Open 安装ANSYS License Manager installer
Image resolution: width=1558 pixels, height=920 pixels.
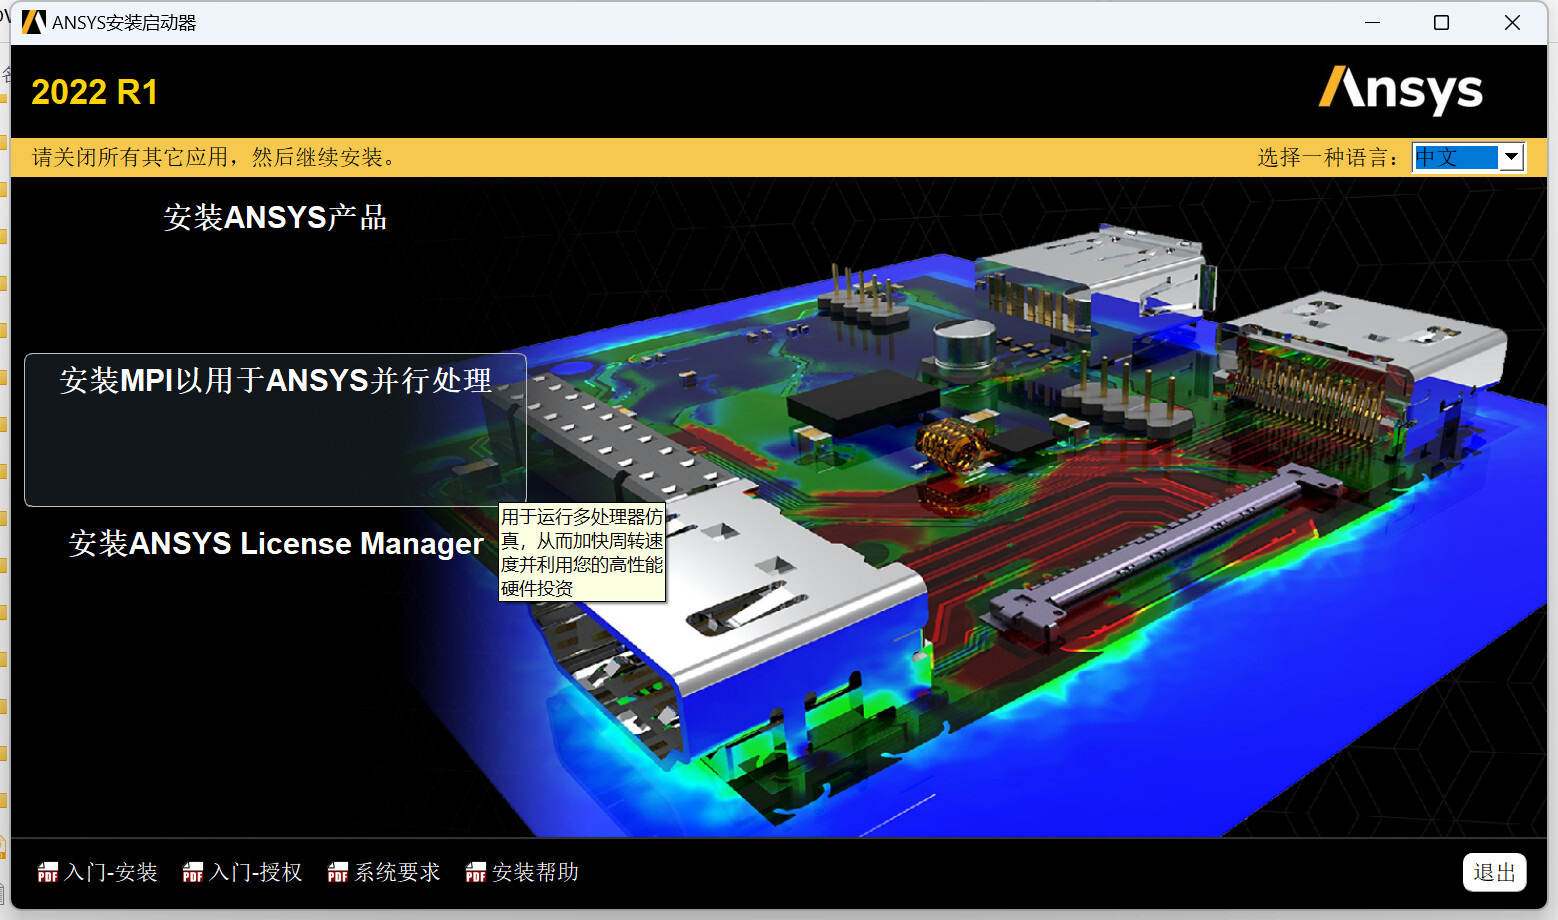tap(276, 543)
